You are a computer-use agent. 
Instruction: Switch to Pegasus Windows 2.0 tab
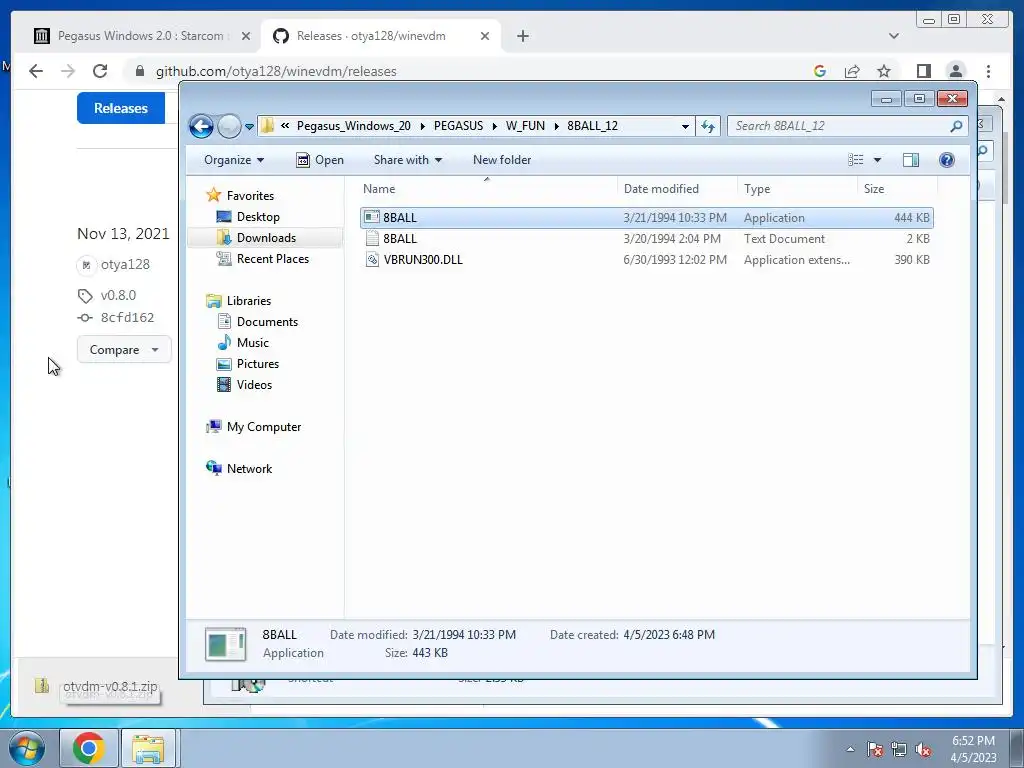tap(142, 36)
